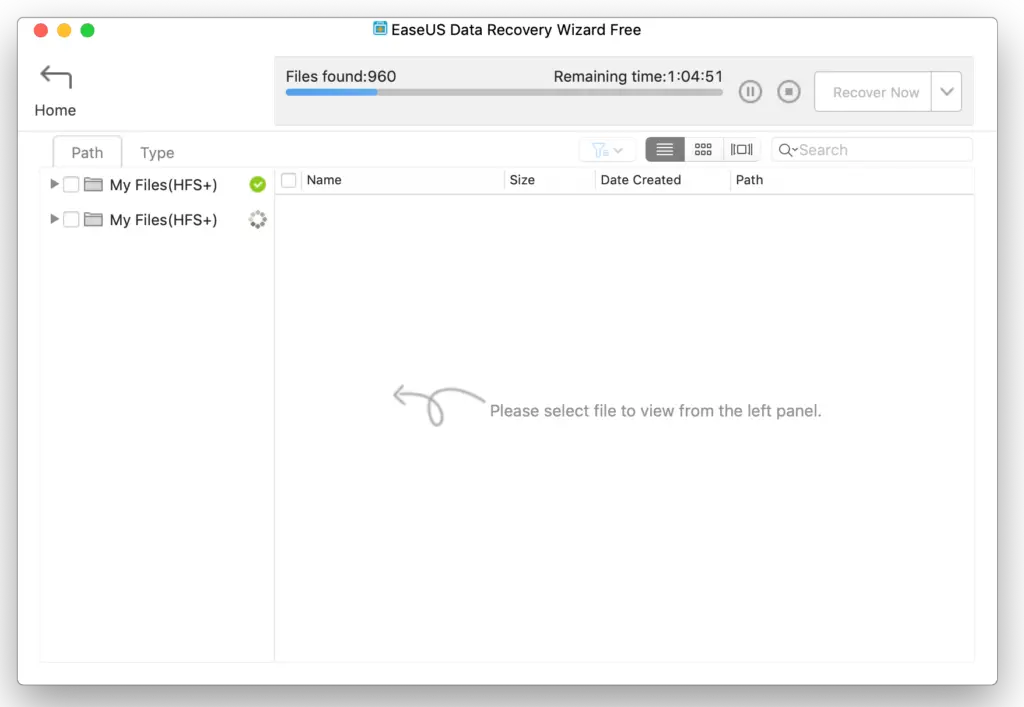Screen dimensions: 1024x707
Task: Maximize the window with the green button
Action: [88, 30]
